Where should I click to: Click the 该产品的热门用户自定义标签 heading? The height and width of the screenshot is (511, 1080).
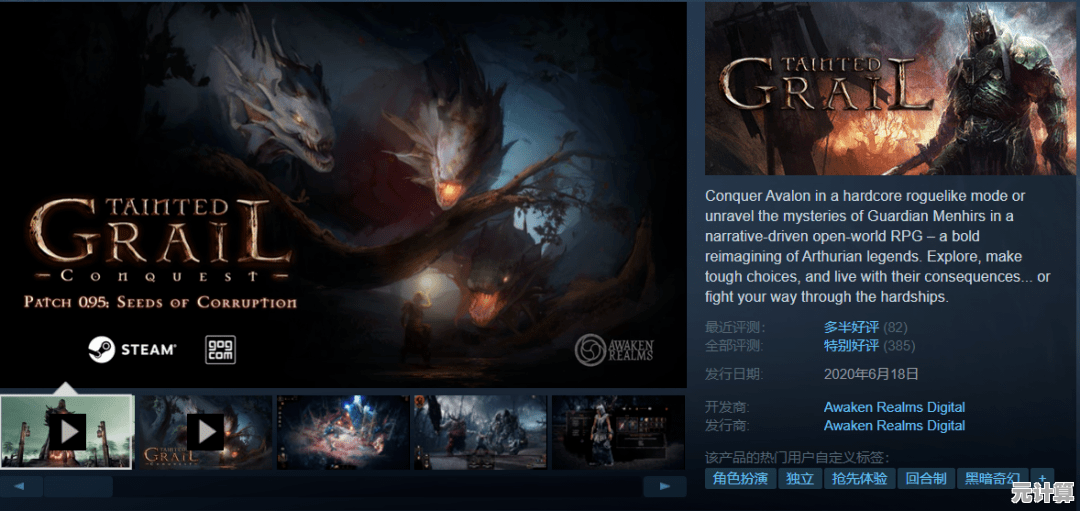[798, 457]
